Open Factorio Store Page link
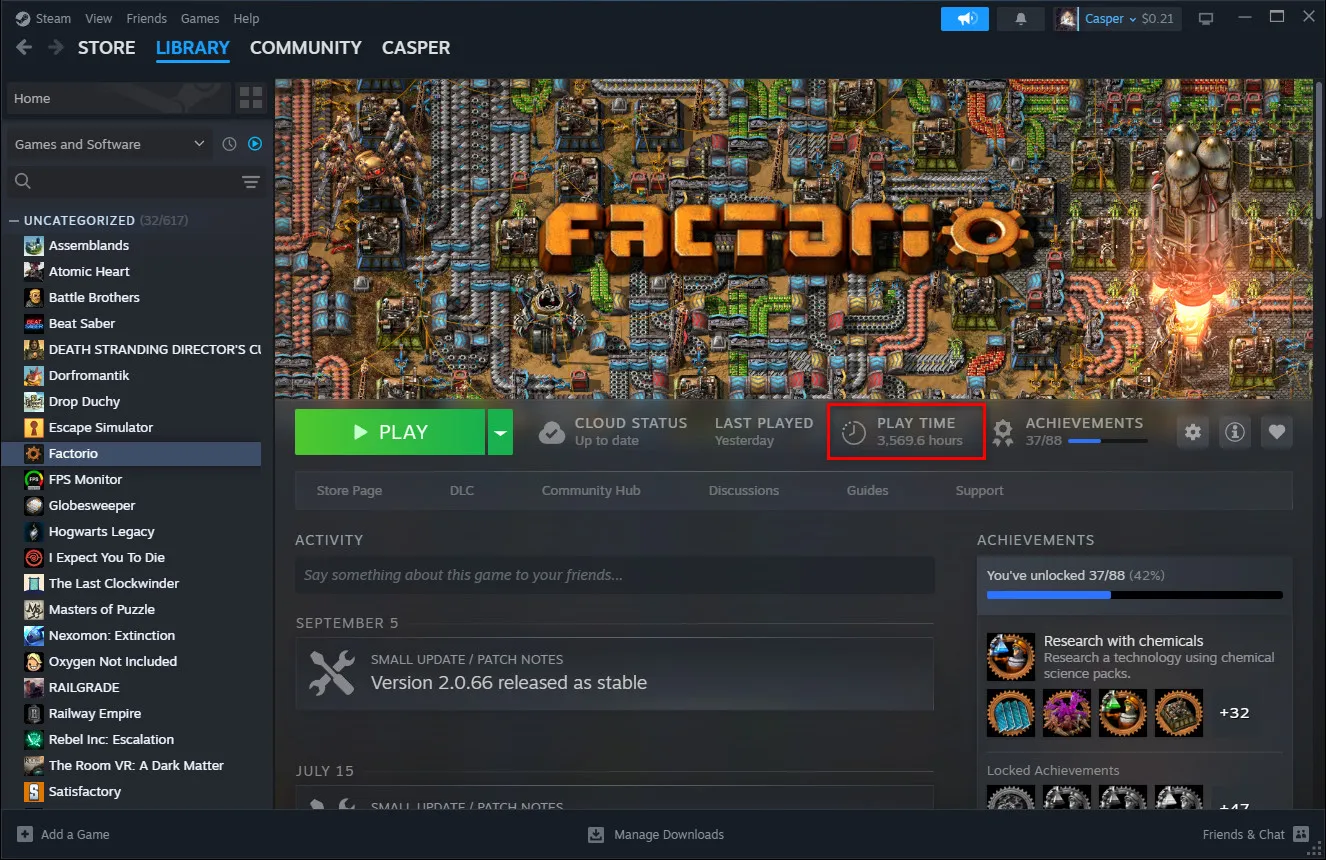 (349, 490)
